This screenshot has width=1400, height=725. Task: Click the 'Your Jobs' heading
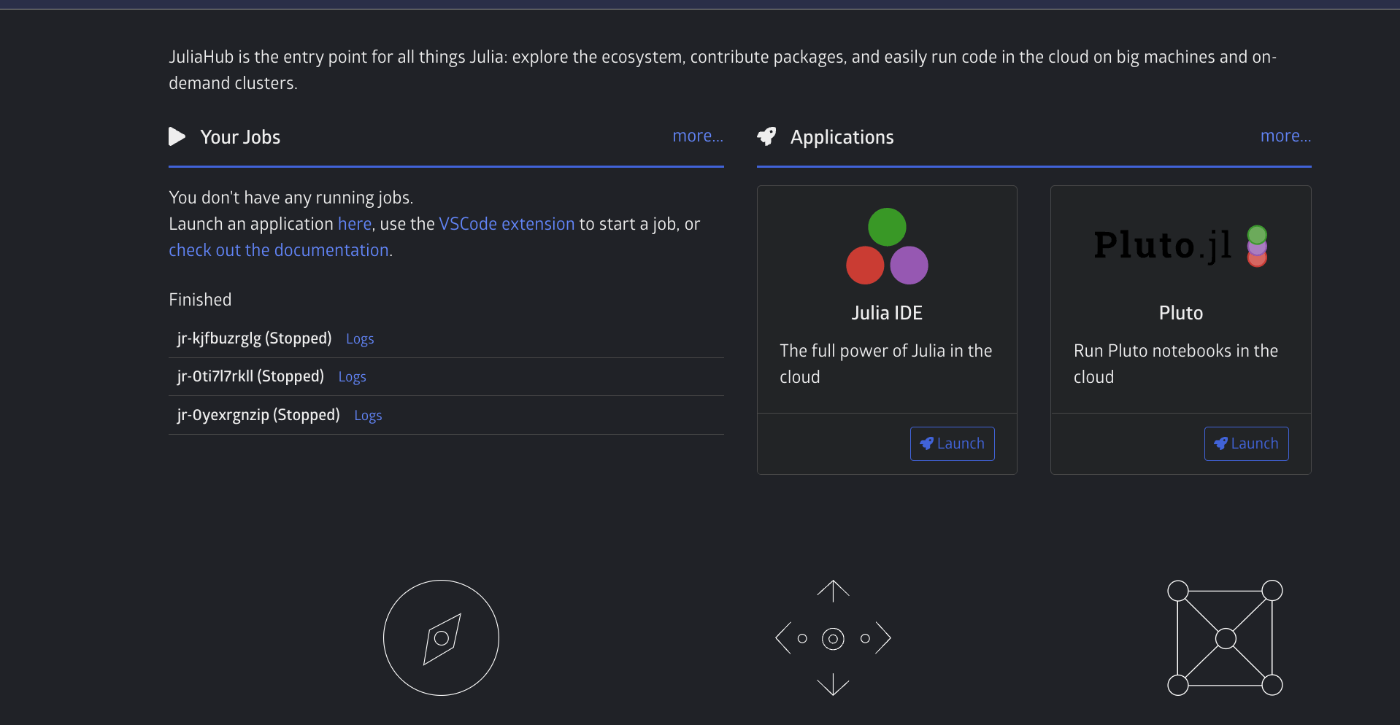(x=240, y=137)
